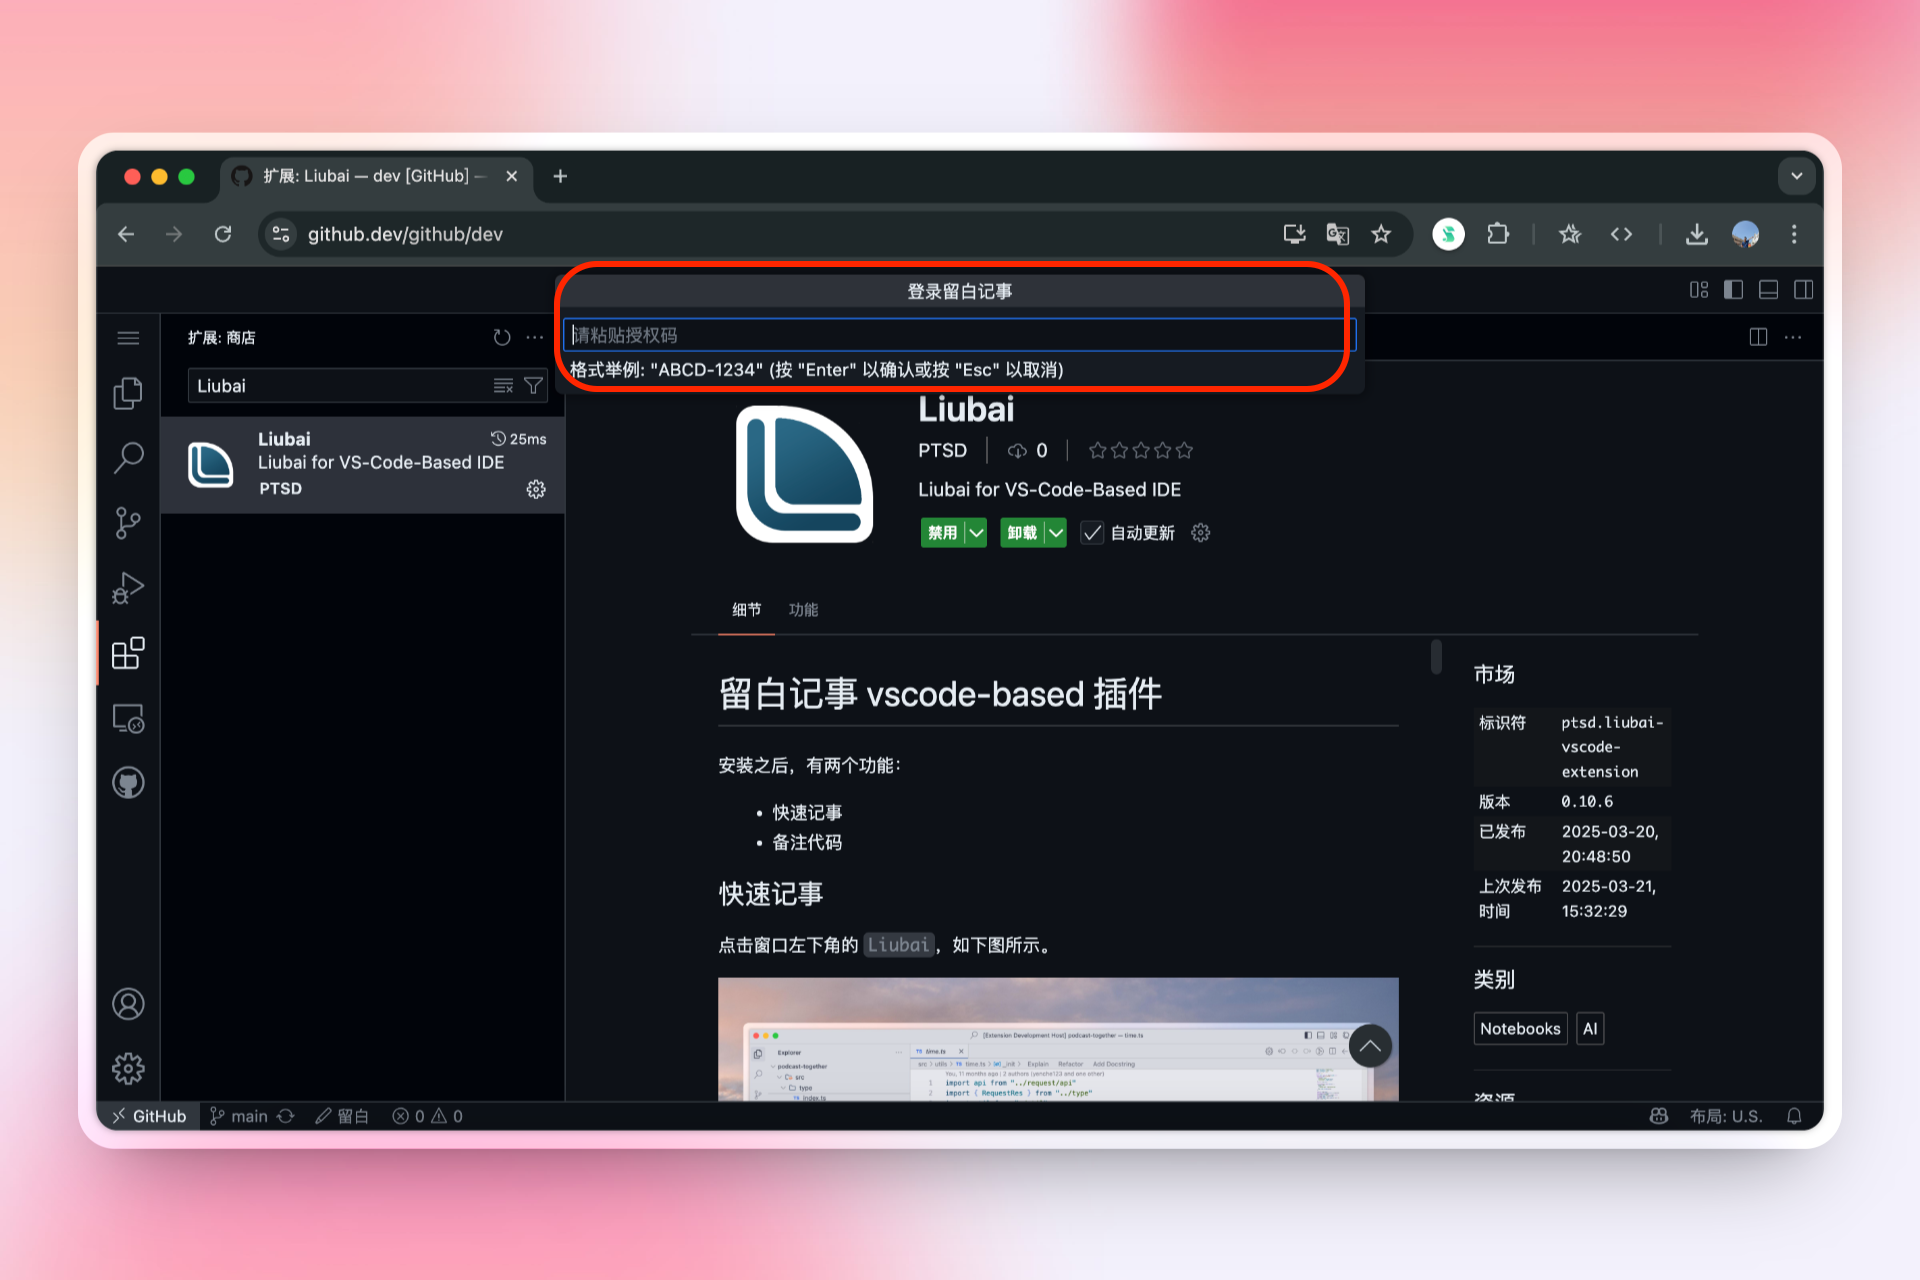Open notifications bell in status bar
Image resolution: width=1920 pixels, height=1280 pixels.
coord(1794,1116)
